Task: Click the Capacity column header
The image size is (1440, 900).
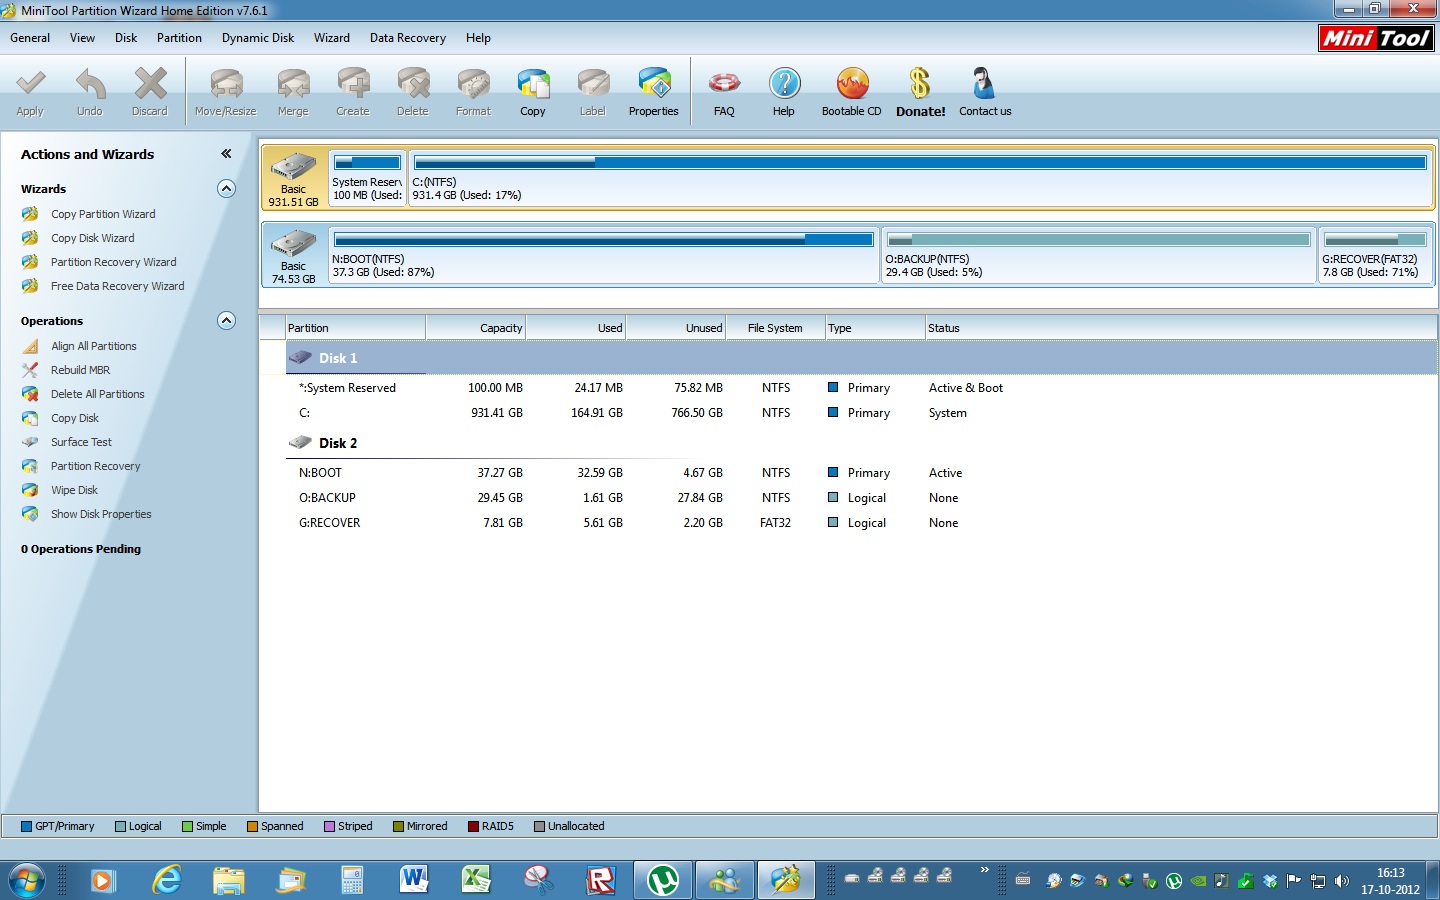Action: (476, 328)
